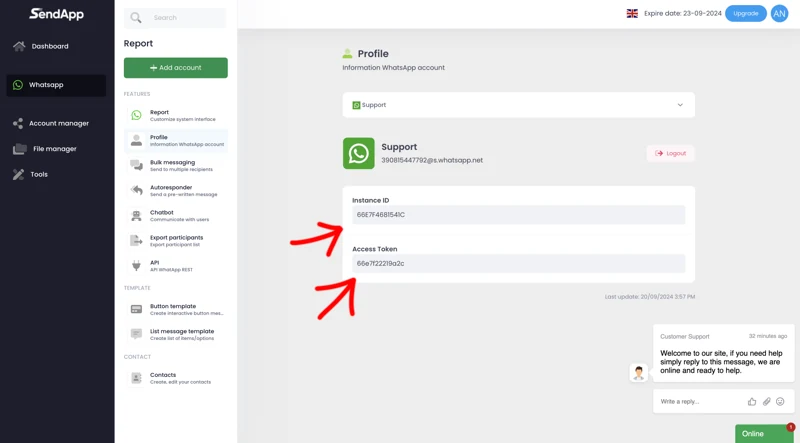Open the Button template entry
This screenshot has width=800, height=443.
coord(176,309)
